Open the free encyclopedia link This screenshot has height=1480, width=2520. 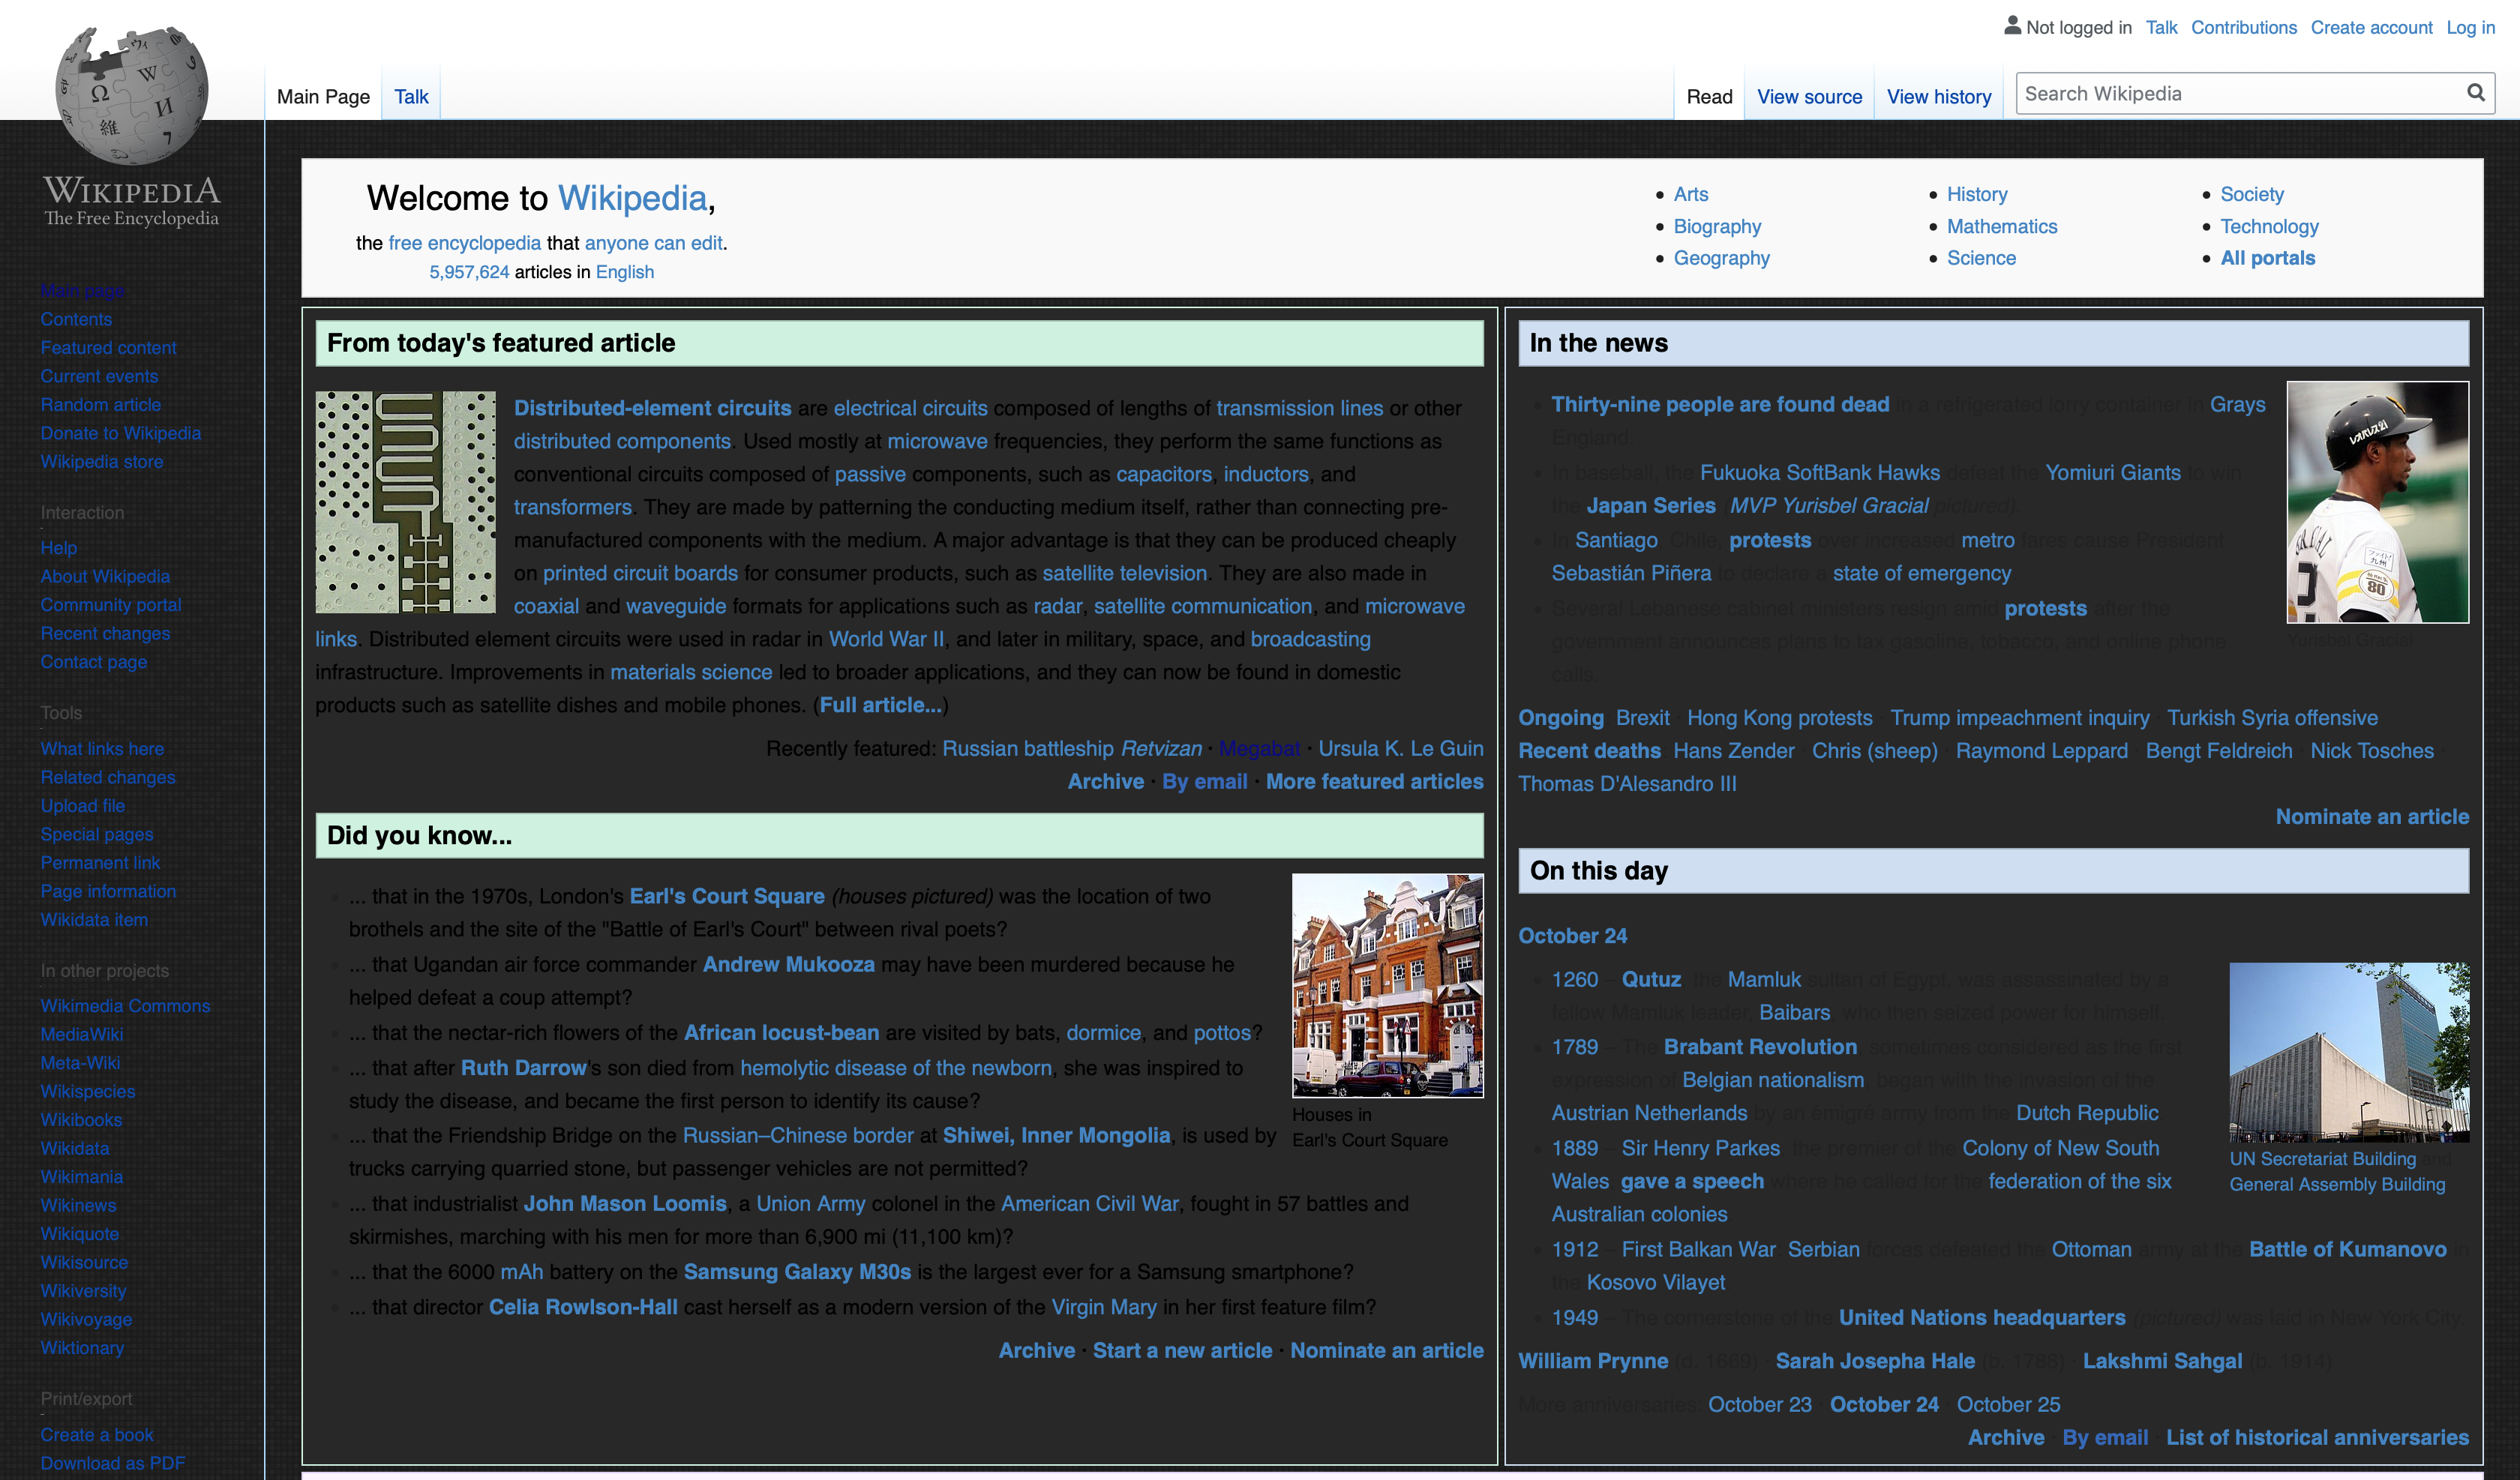464,243
